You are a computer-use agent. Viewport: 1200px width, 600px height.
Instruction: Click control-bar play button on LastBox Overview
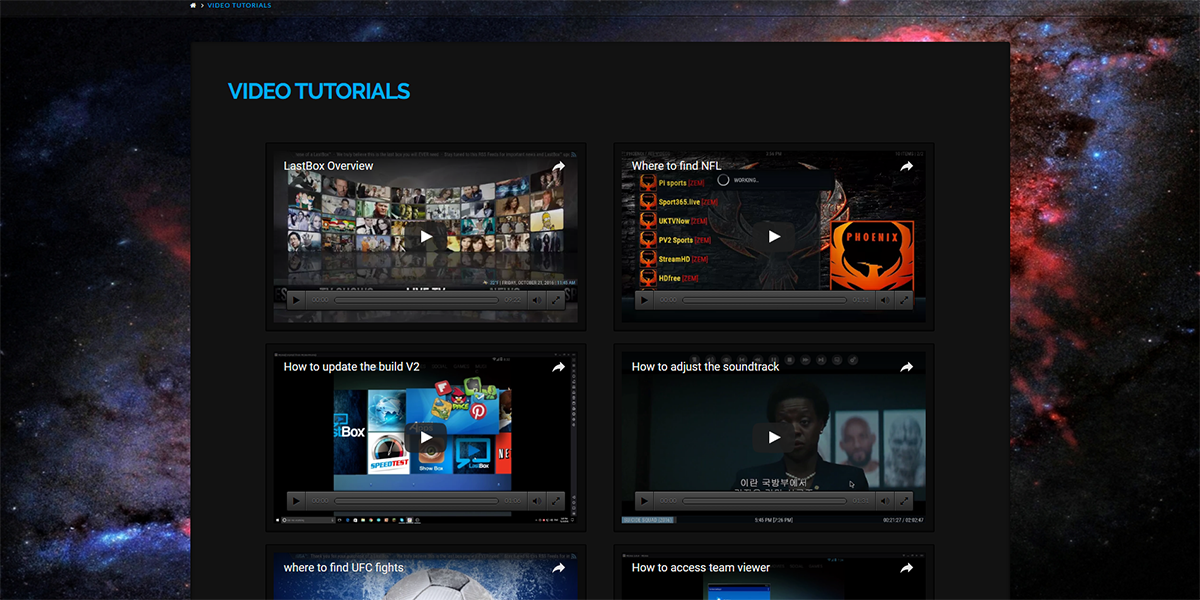tap(296, 299)
